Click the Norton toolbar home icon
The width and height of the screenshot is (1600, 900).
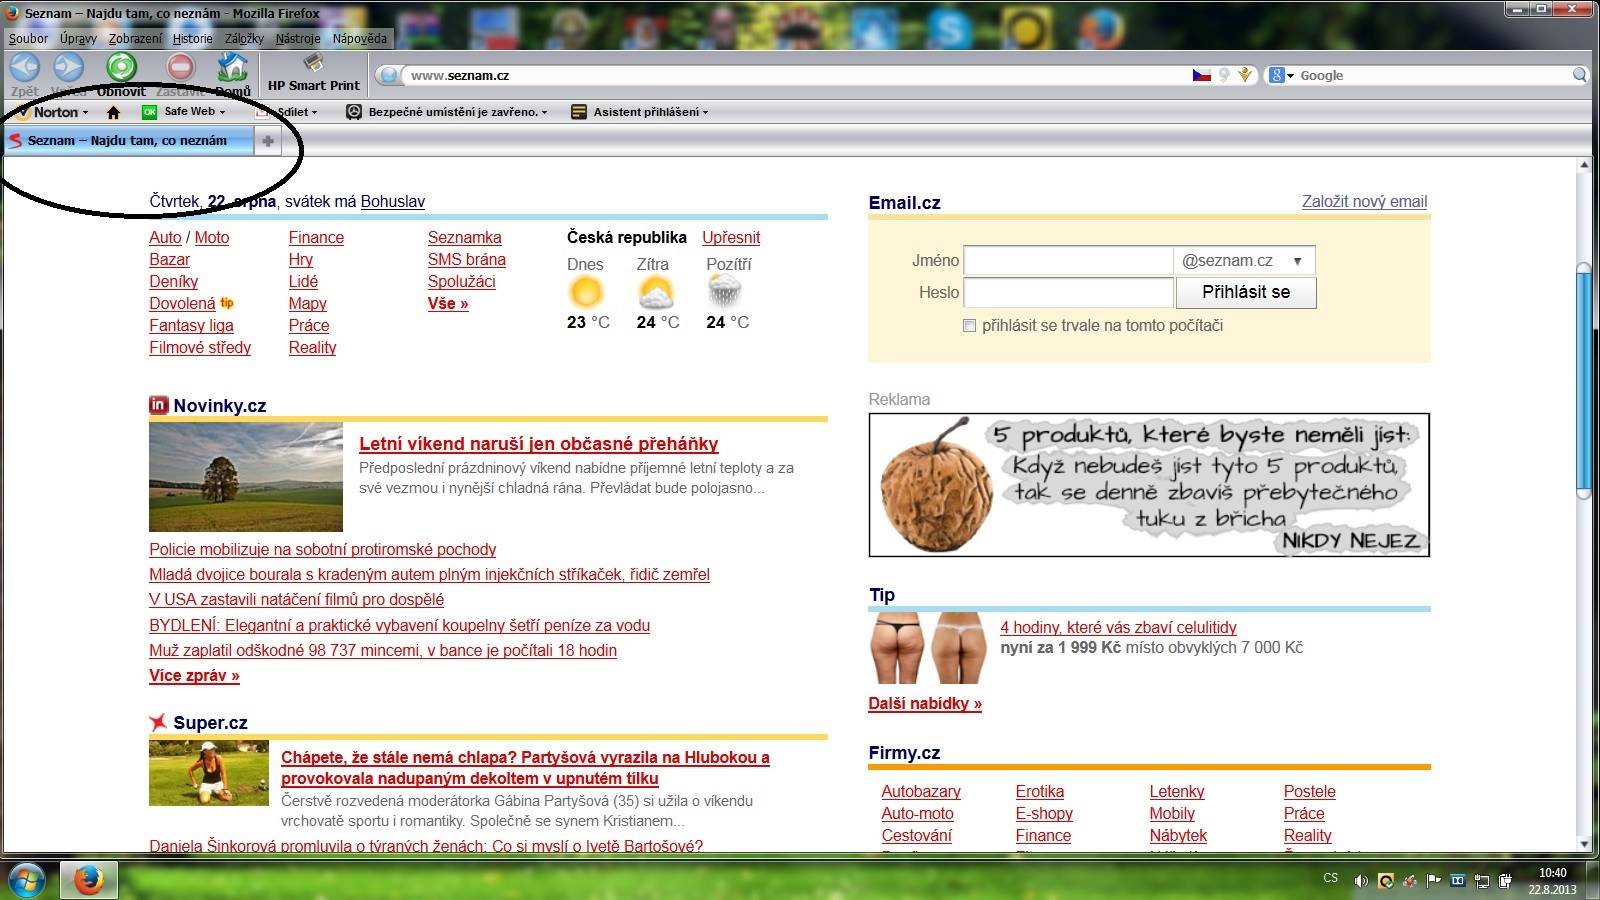[113, 112]
